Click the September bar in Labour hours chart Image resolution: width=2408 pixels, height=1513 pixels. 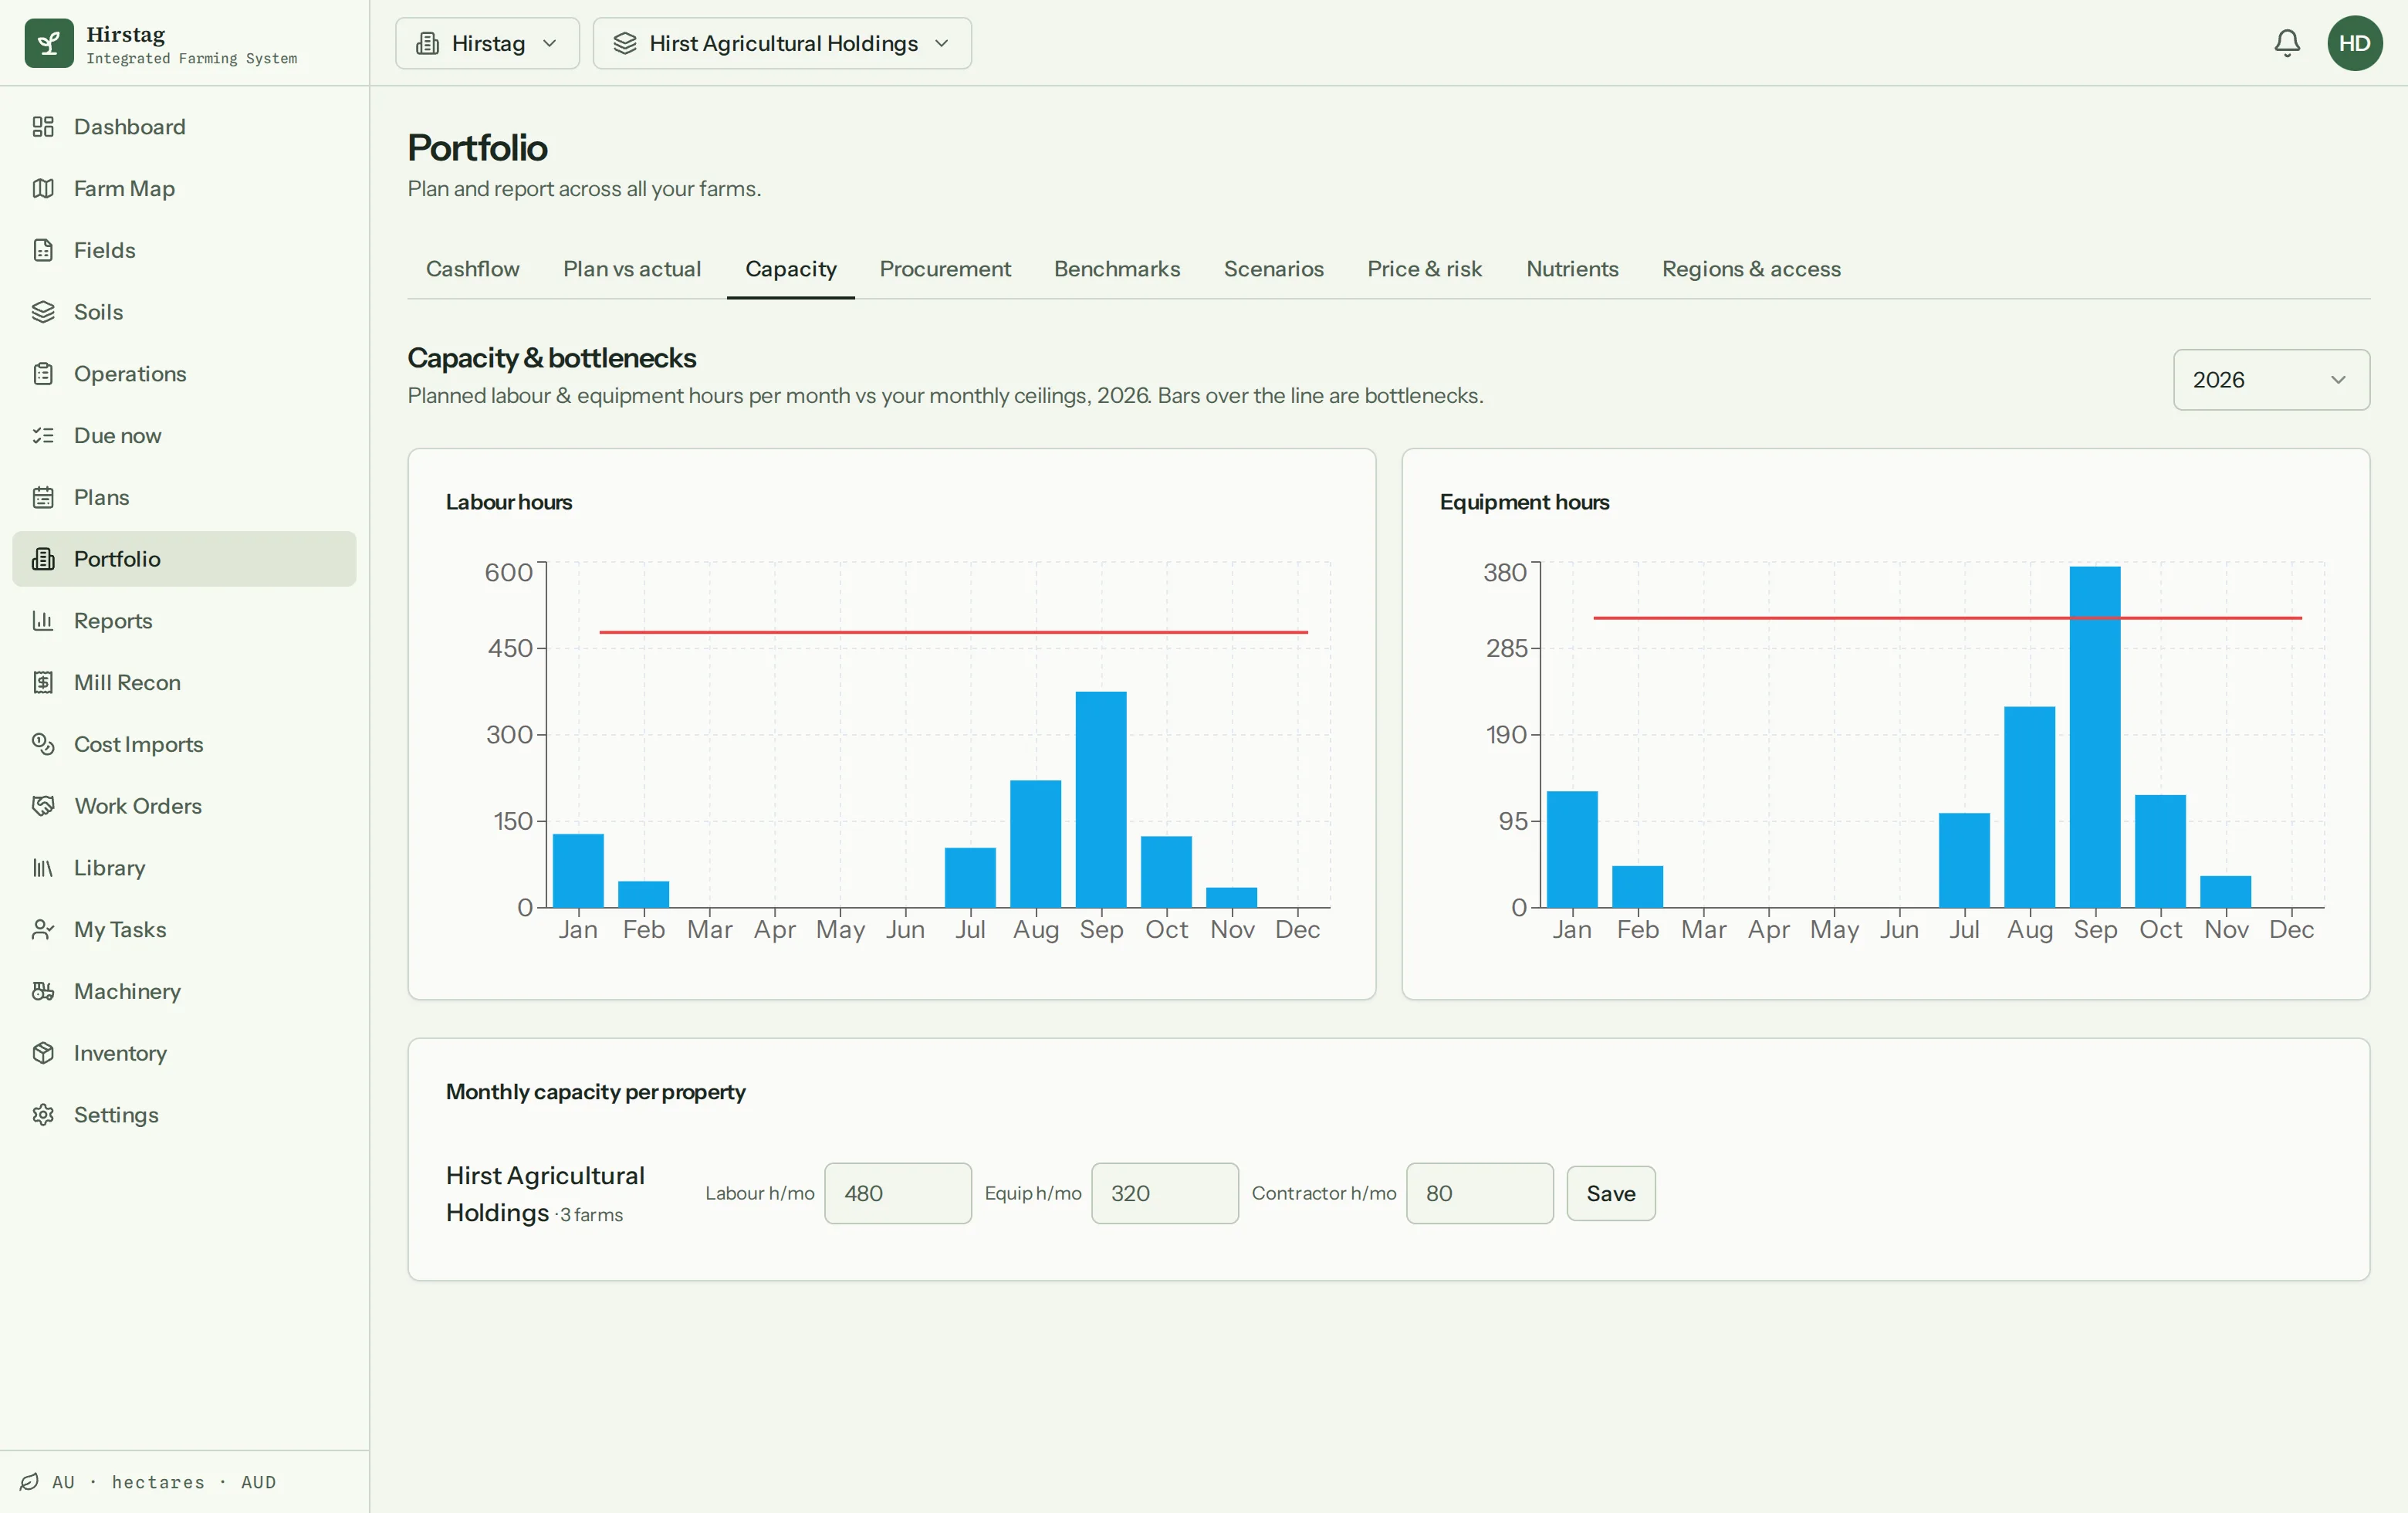pos(1101,800)
